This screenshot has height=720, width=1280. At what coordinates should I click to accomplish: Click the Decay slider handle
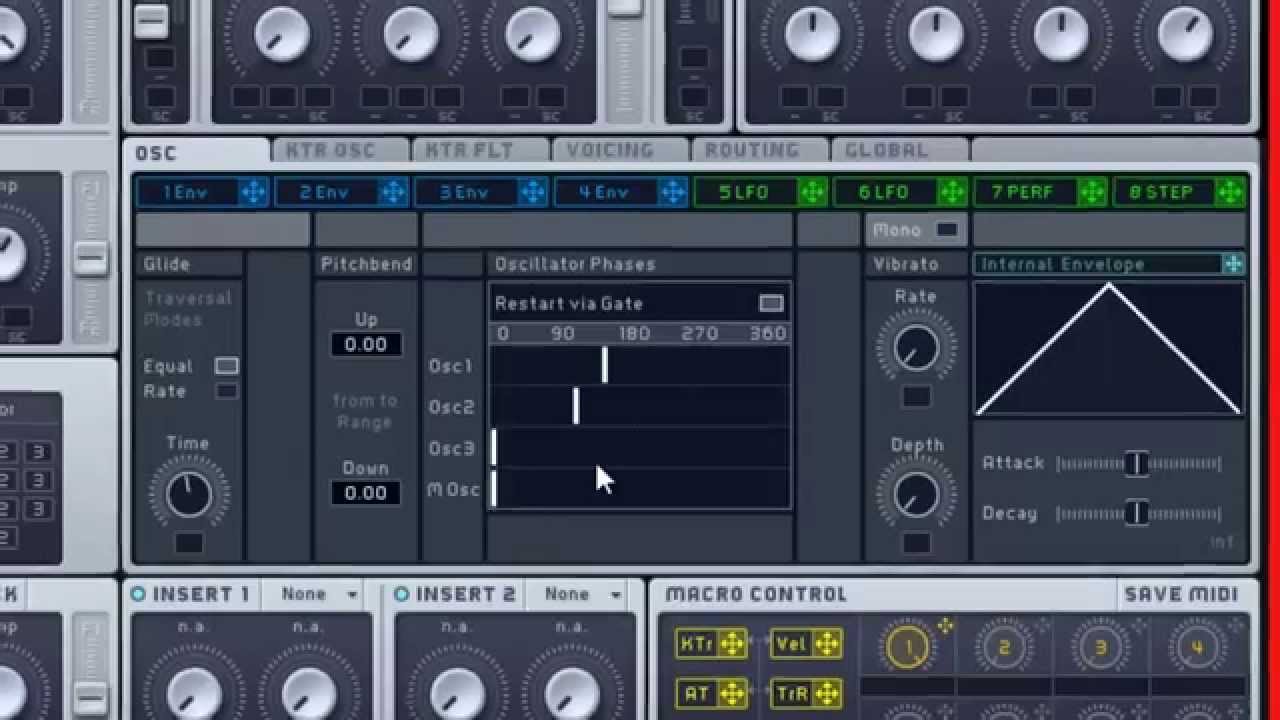pyautogui.click(x=1136, y=513)
